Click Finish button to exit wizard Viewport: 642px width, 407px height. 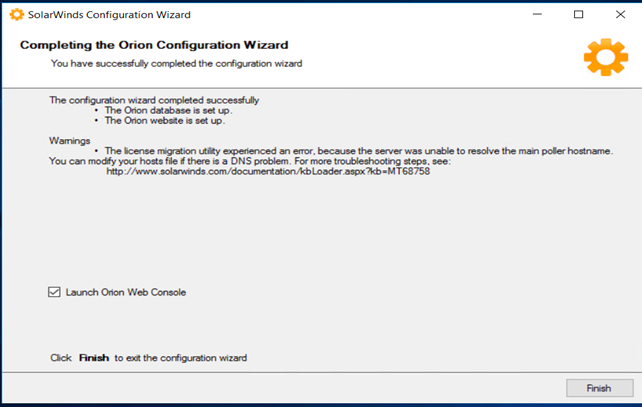pos(599,388)
